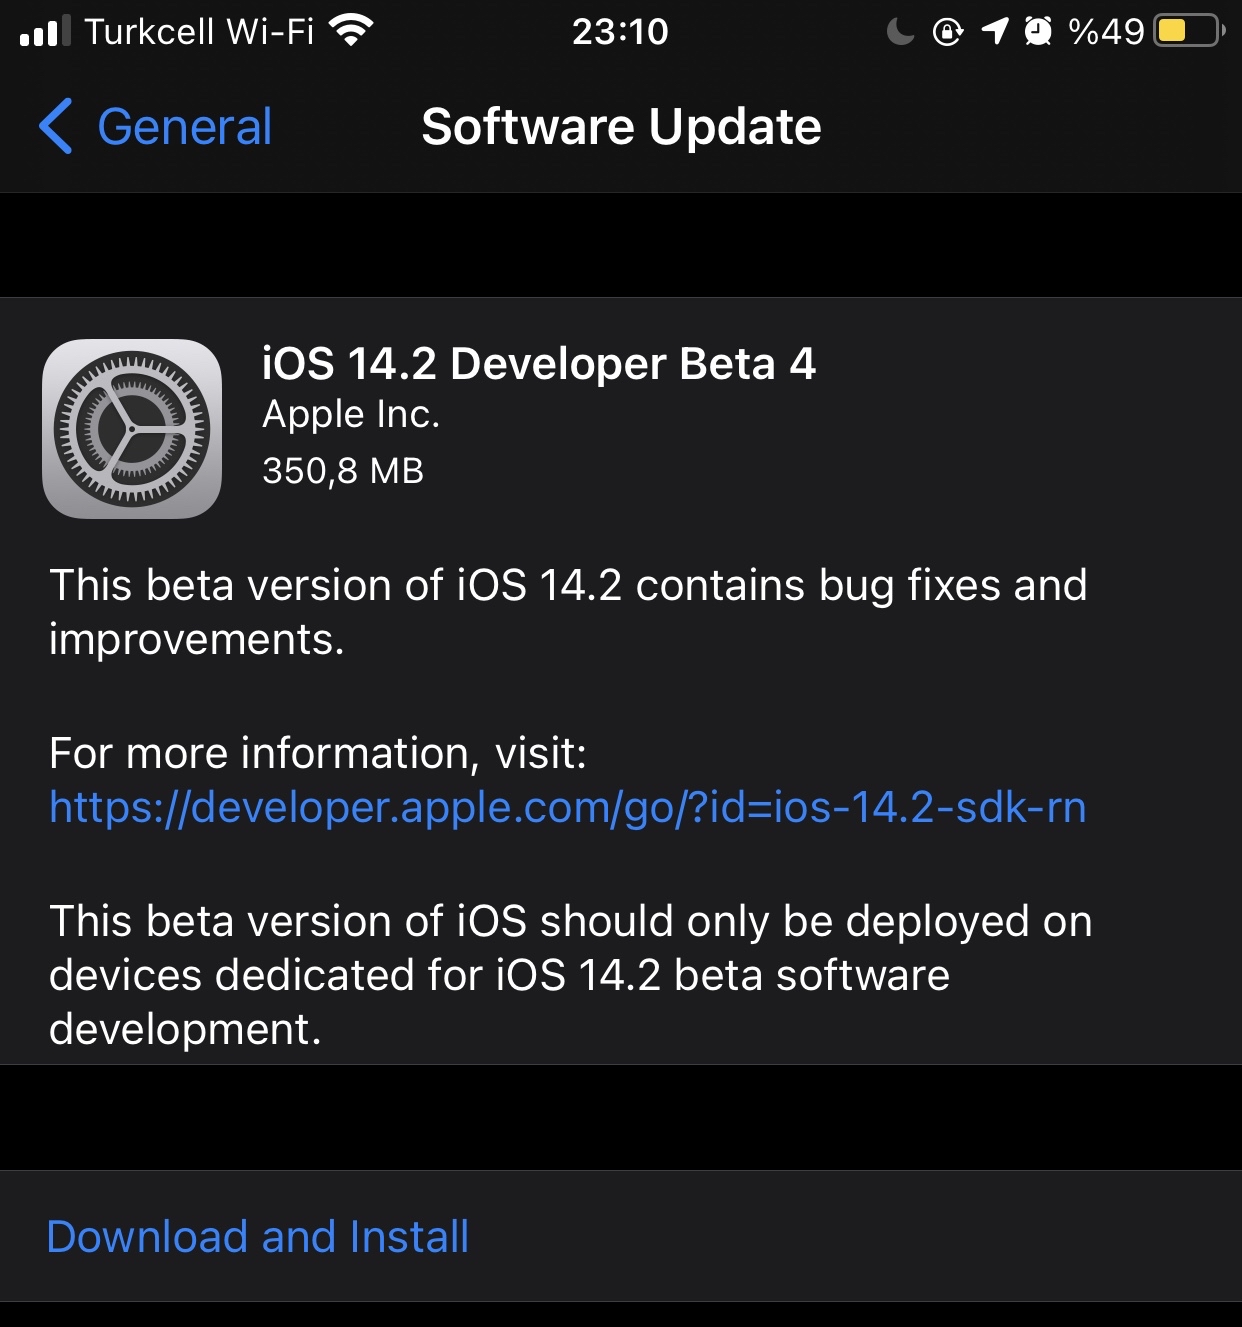Tap the bug fixes and improvements description
This screenshot has height=1327, width=1242.
tap(568, 612)
